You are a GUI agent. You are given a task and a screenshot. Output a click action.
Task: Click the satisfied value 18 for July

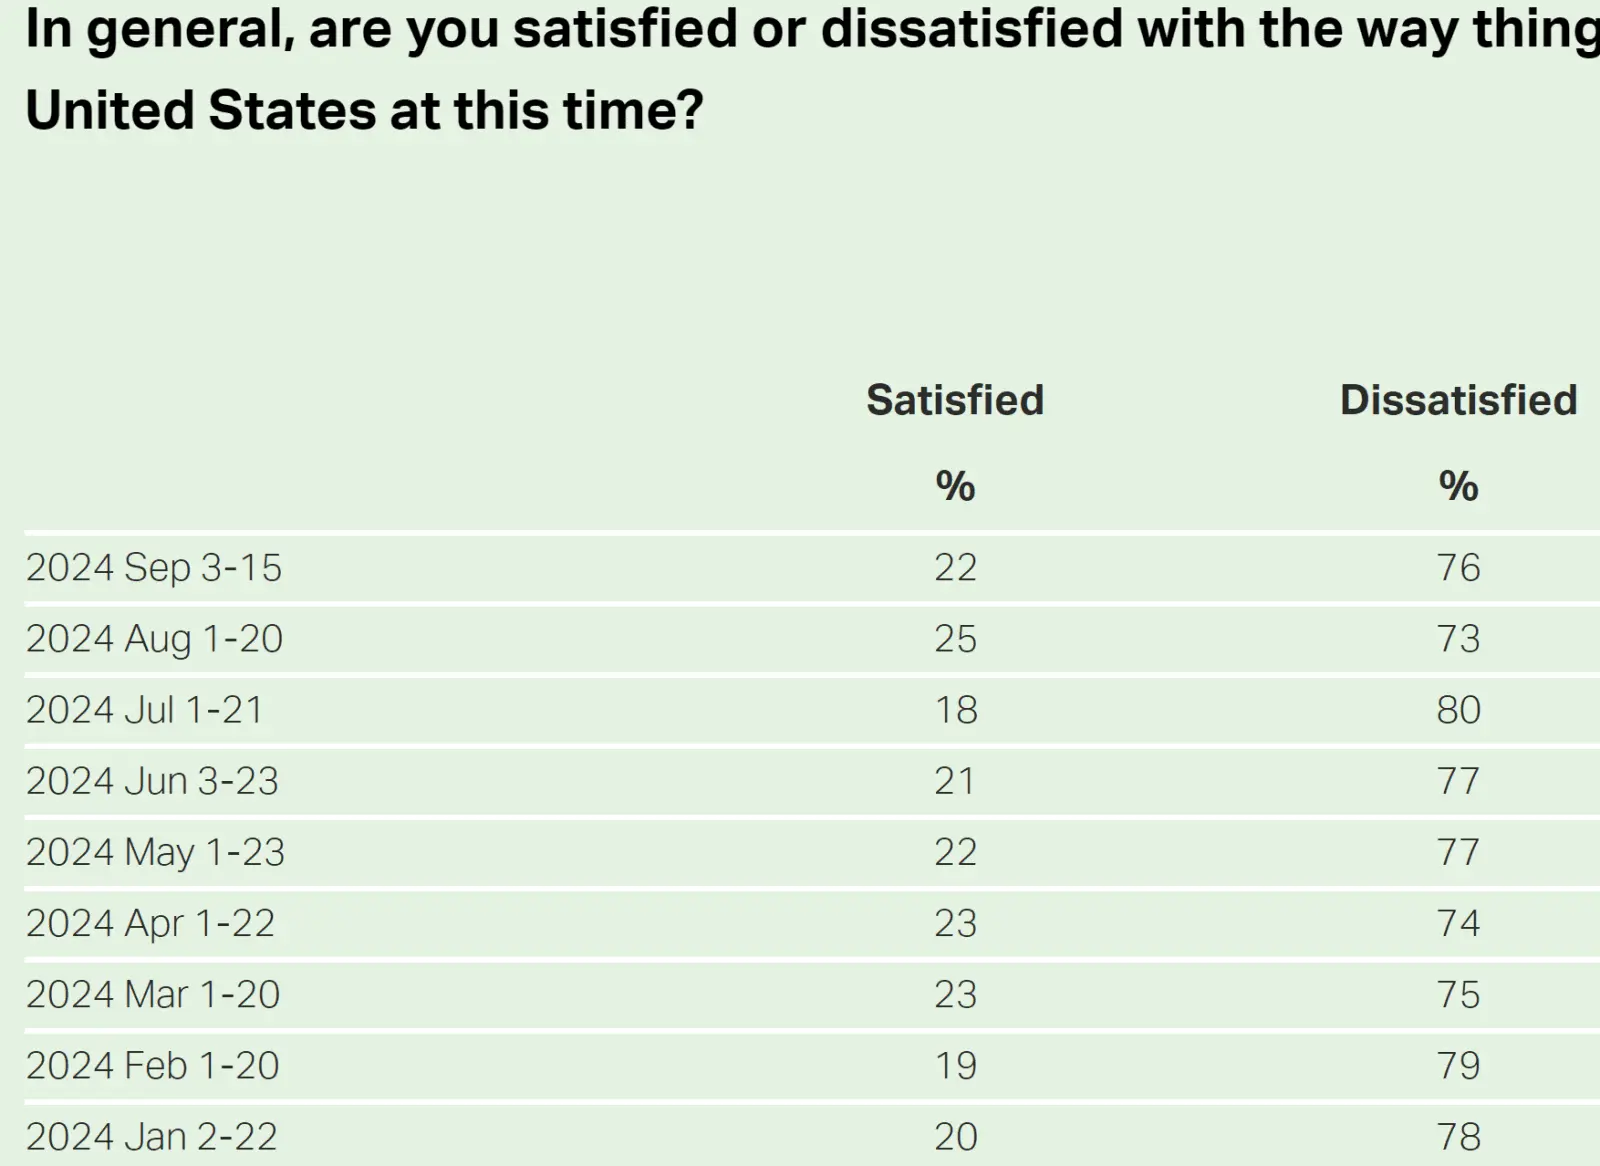[955, 710]
